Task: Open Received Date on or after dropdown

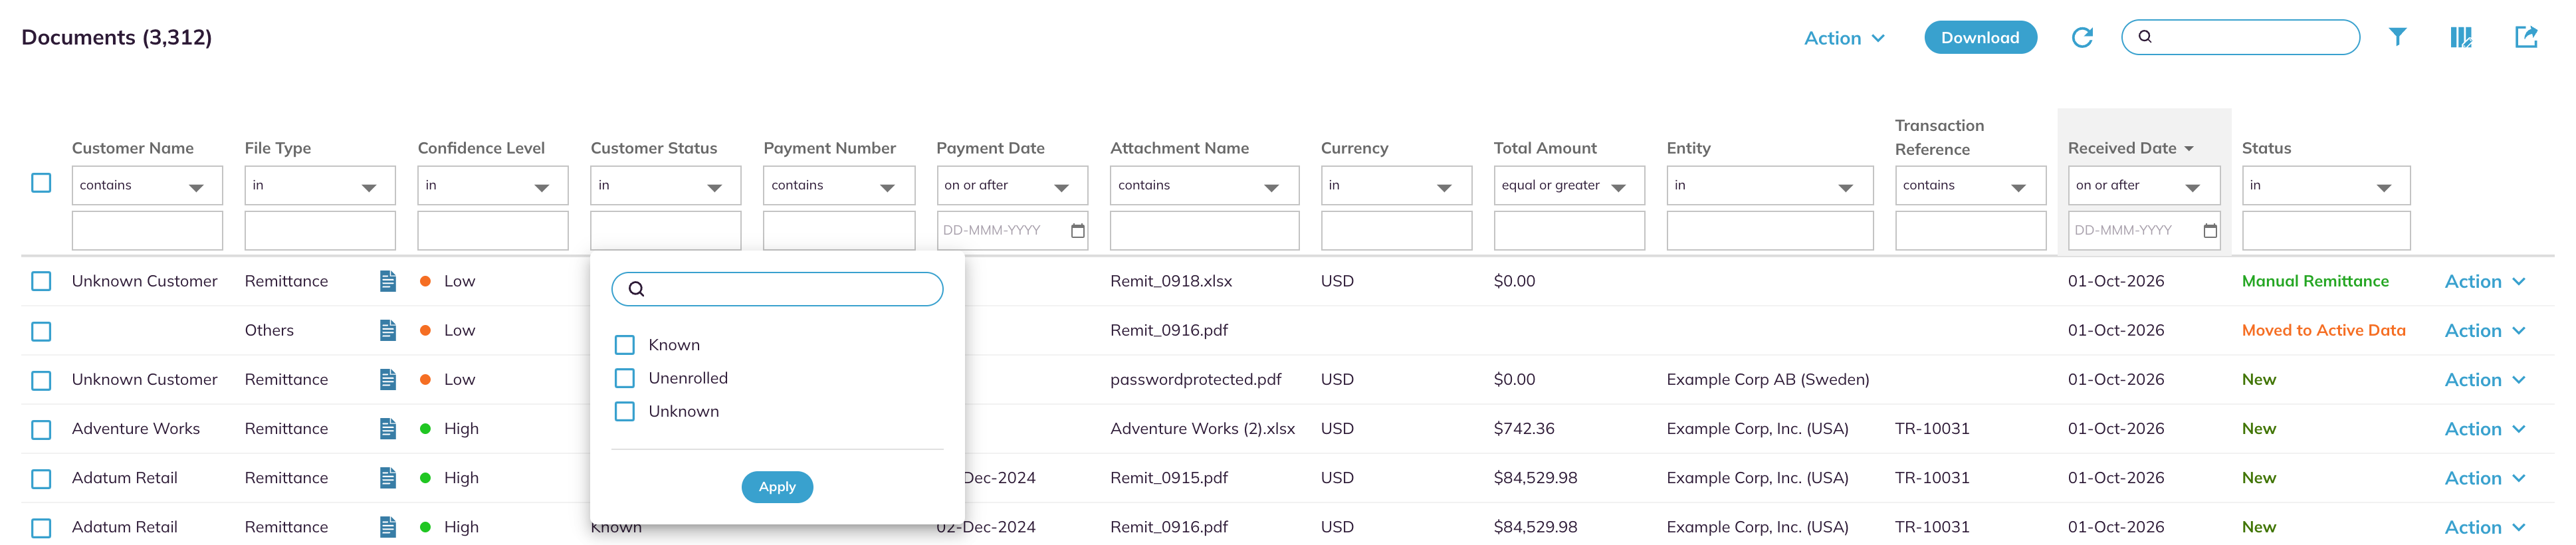Action: [x=2144, y=185]
